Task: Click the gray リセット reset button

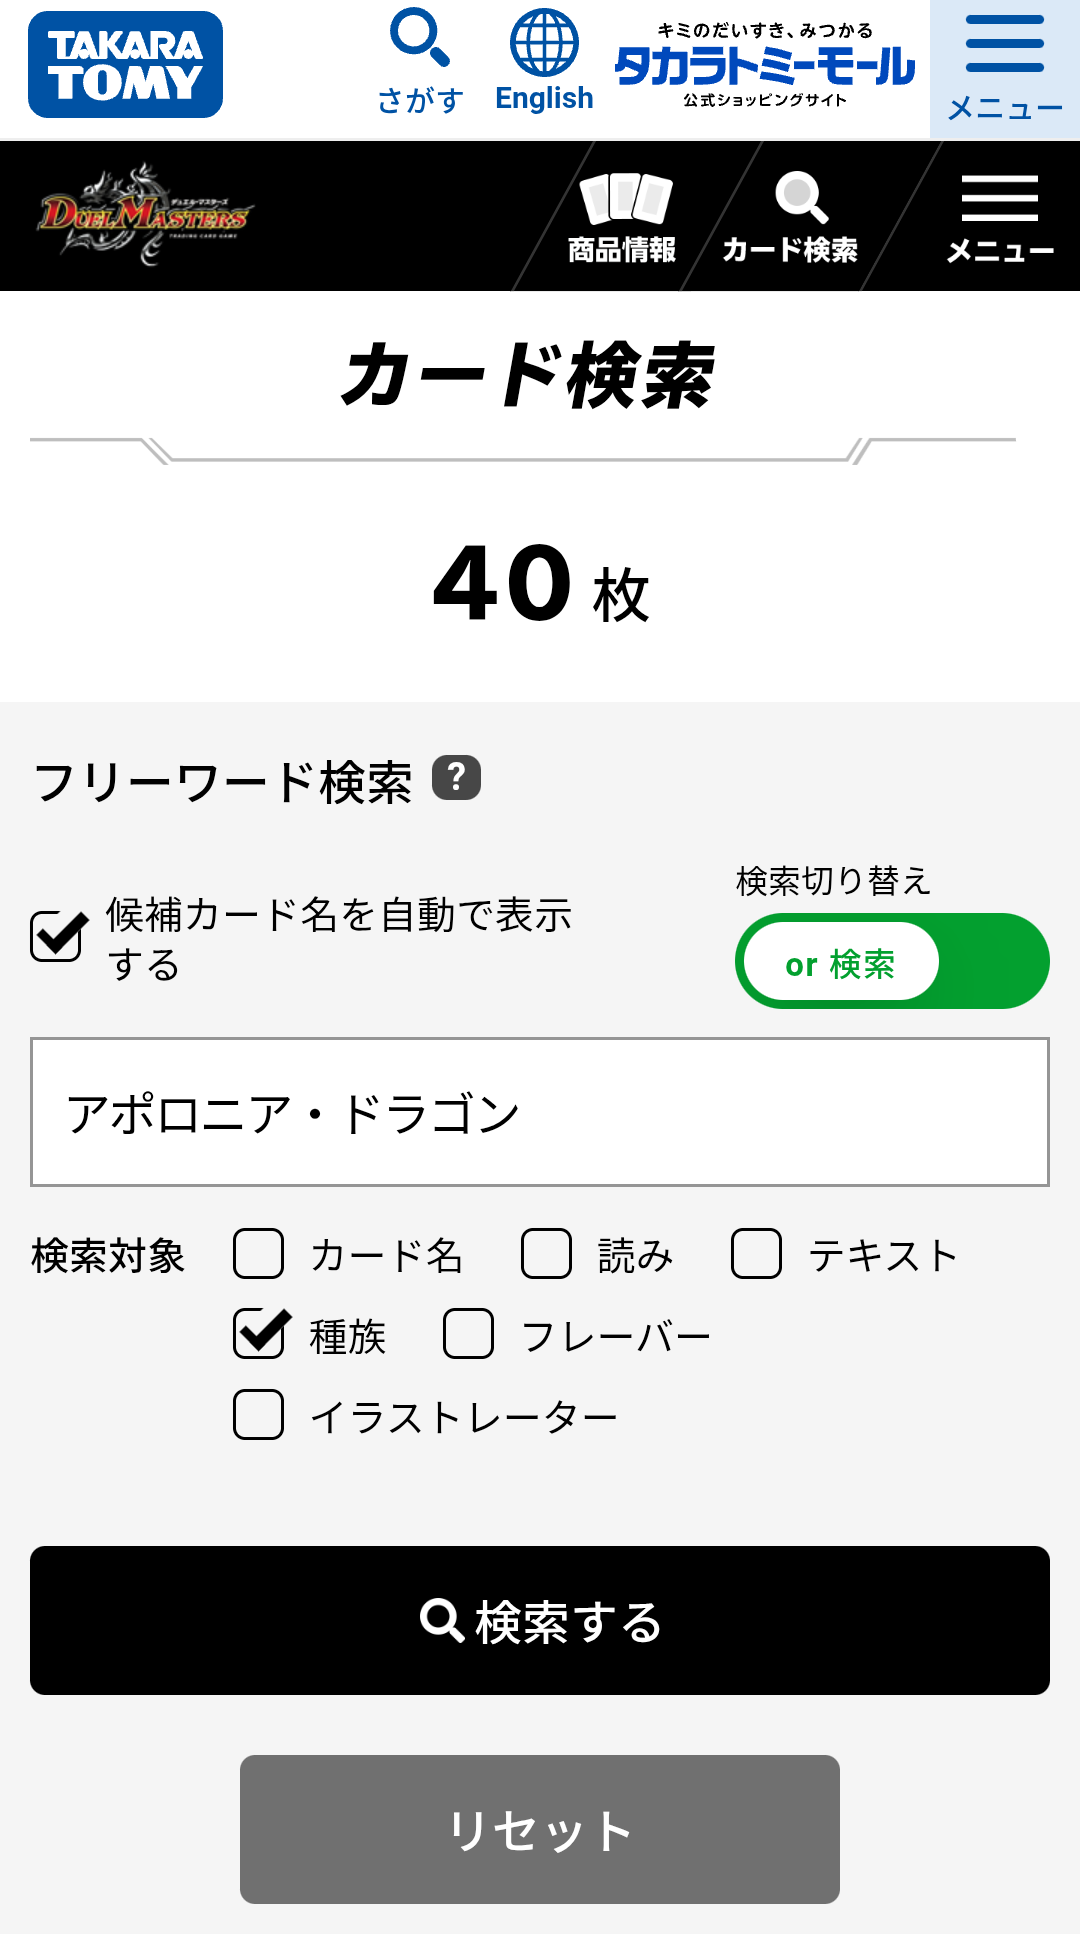Action: coord(540,1829)
